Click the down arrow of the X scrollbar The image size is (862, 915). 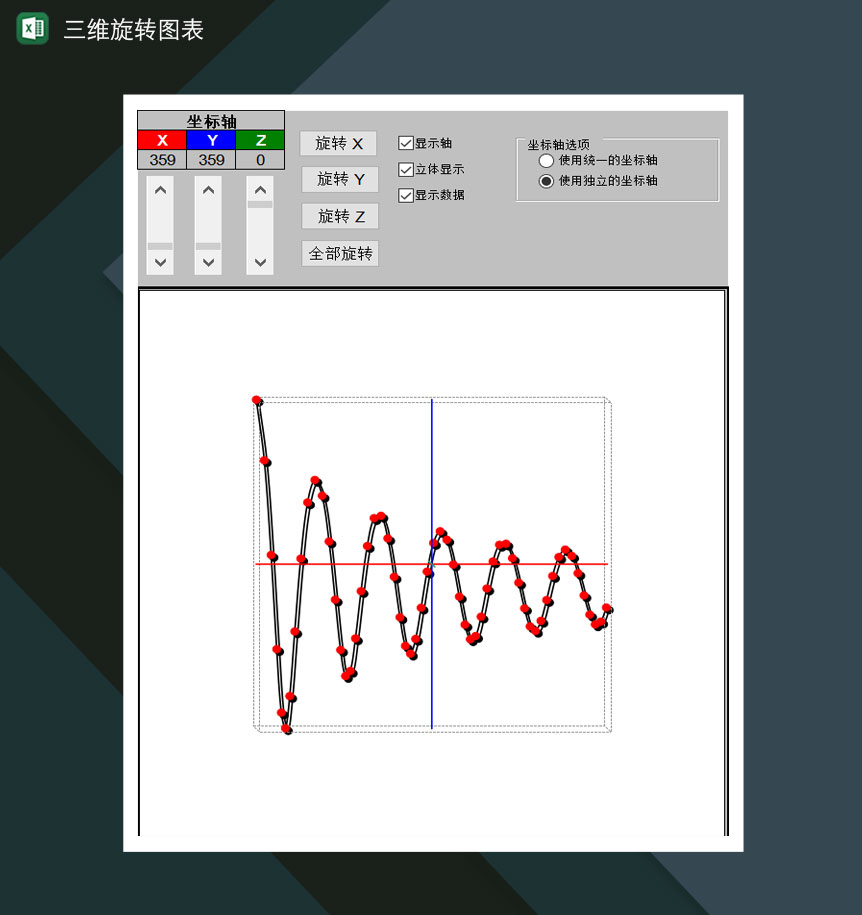tap(159, 263)
